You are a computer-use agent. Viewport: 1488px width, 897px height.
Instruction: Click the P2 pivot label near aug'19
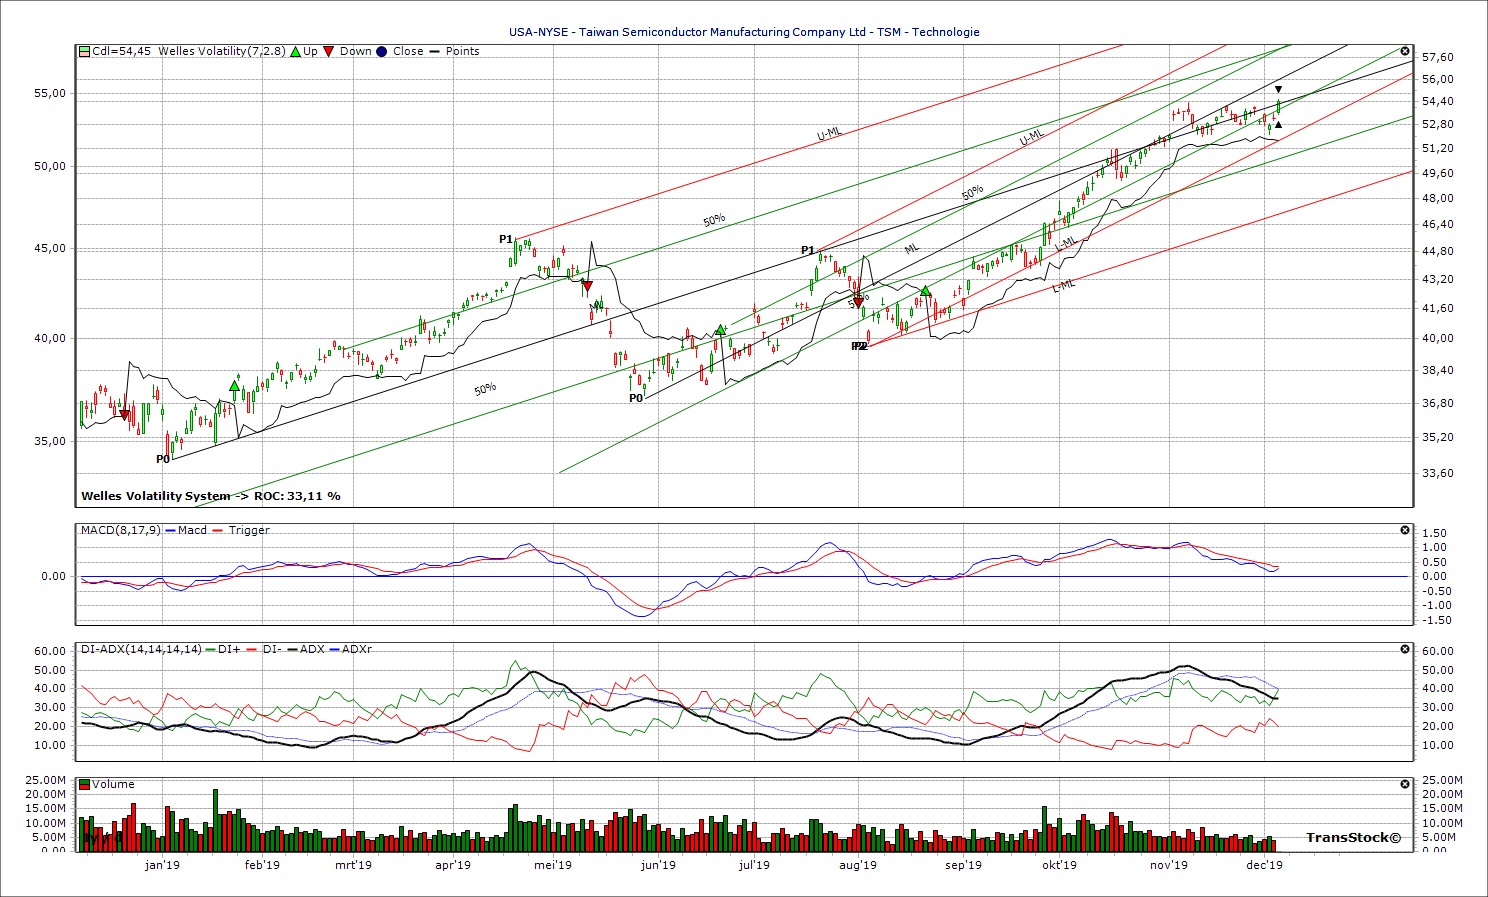[x=859, y=346]
